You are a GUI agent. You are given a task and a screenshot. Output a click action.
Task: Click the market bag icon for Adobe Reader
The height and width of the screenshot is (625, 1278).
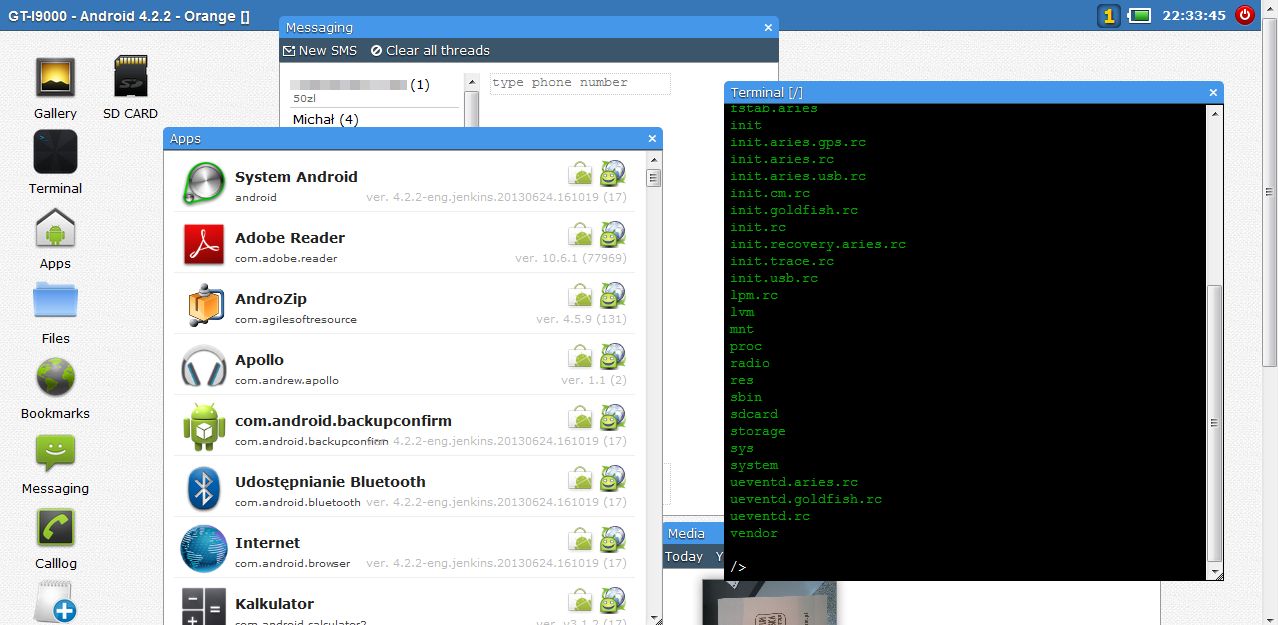(580, 234)
